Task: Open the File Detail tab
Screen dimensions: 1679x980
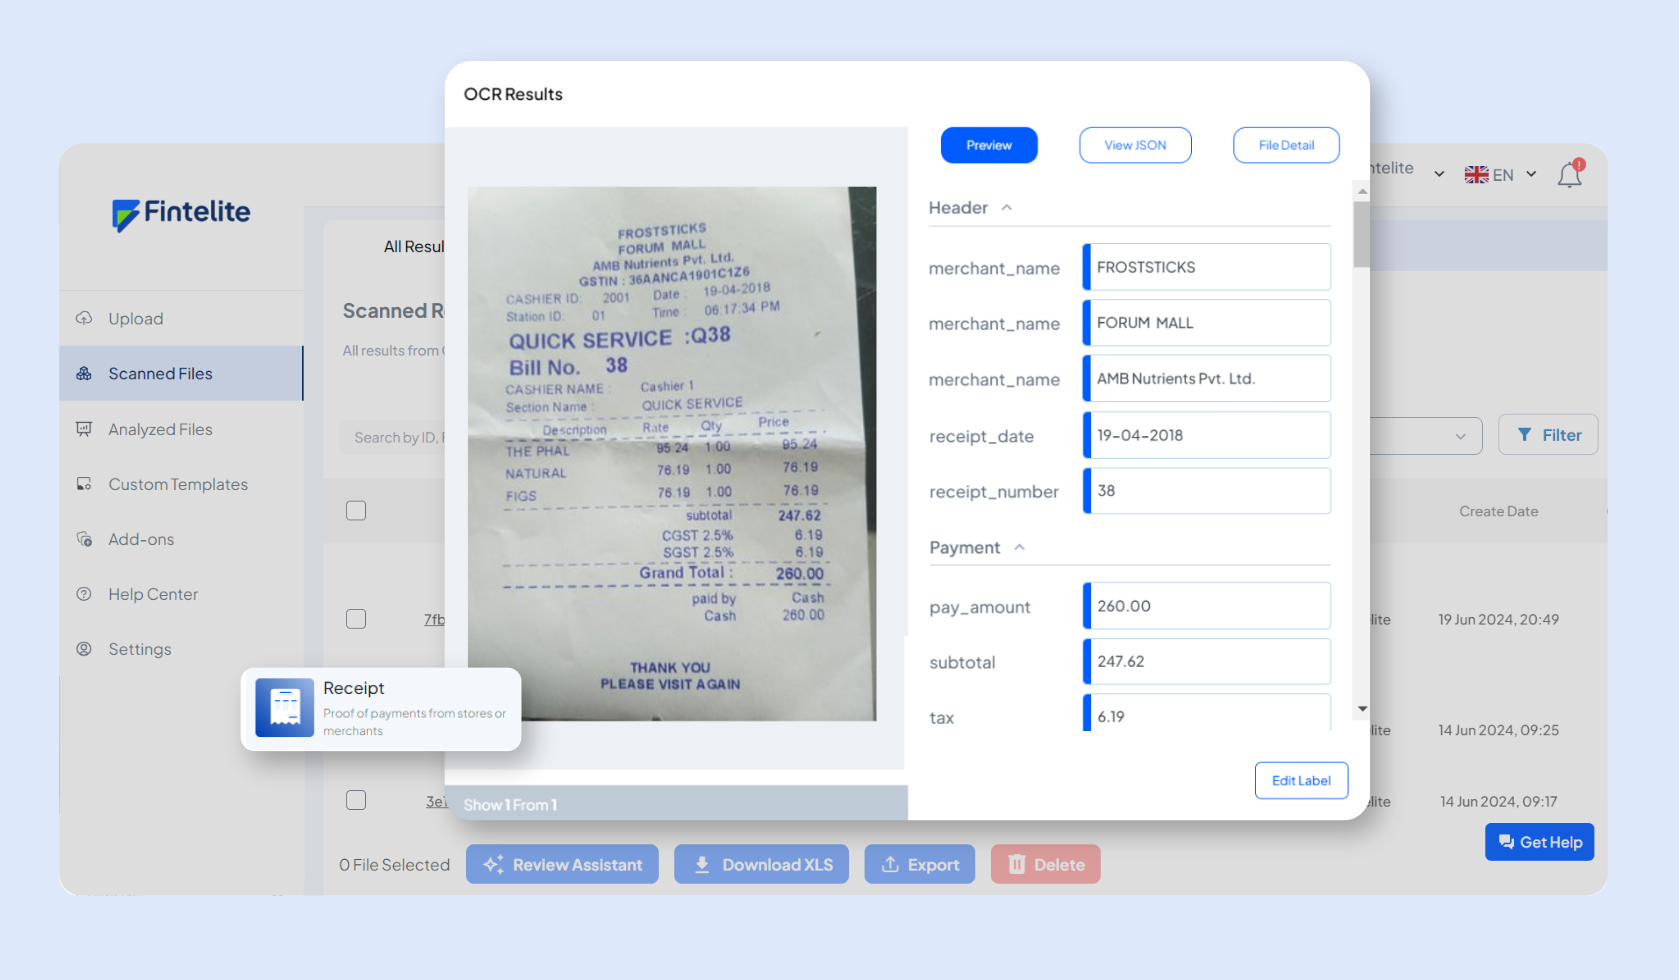Action: coord(1286,145)
